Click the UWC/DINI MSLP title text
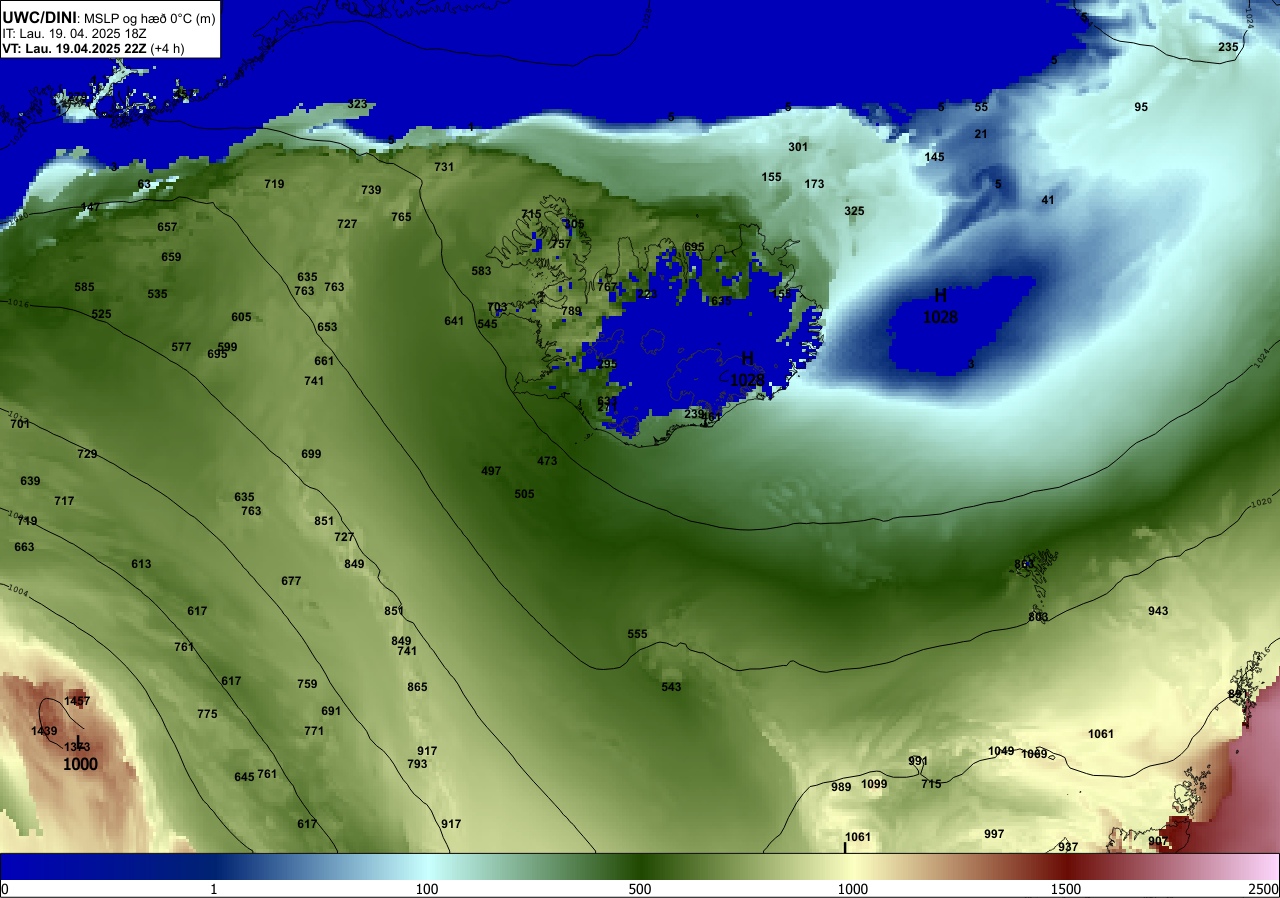 [108, 17]
